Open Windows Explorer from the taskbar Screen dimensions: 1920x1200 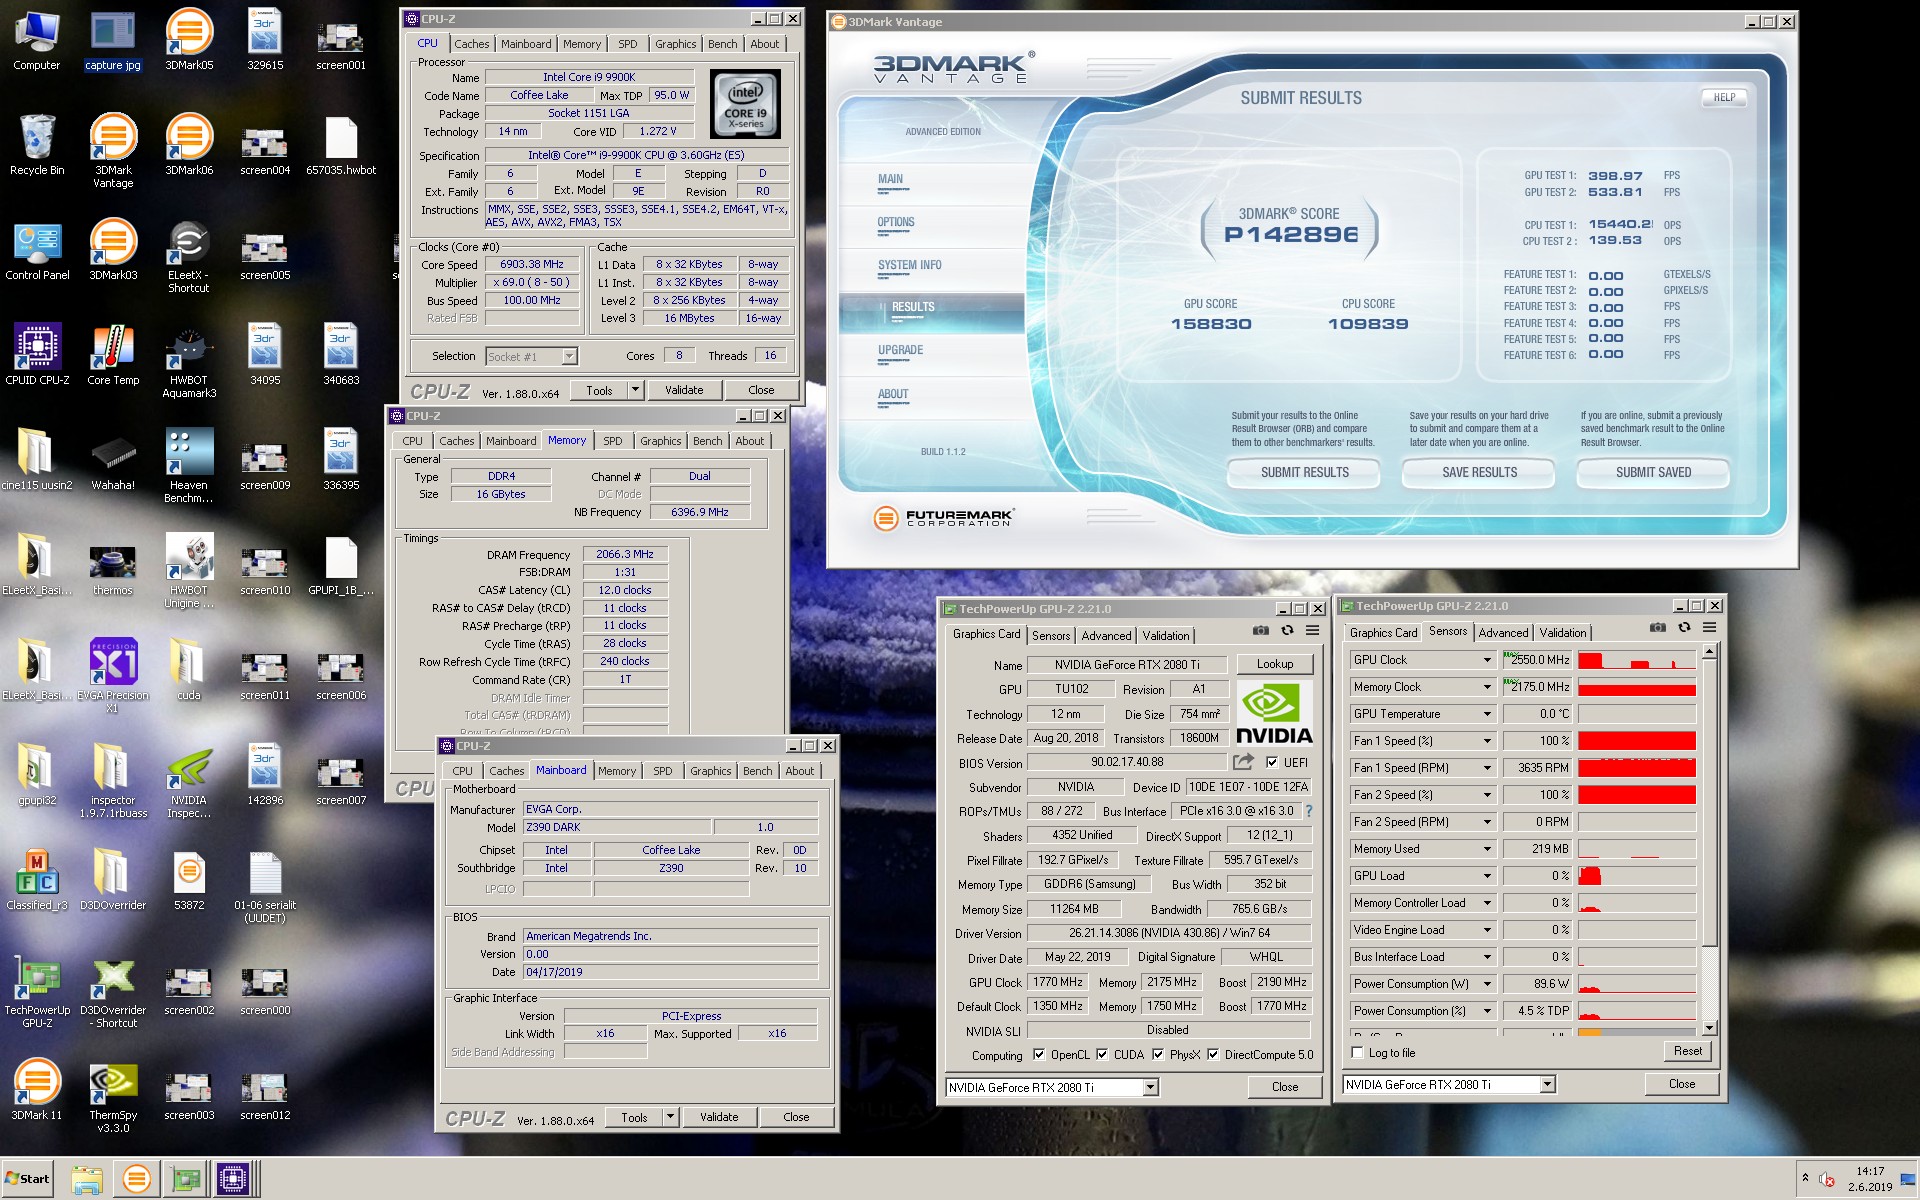[87, 1179]
